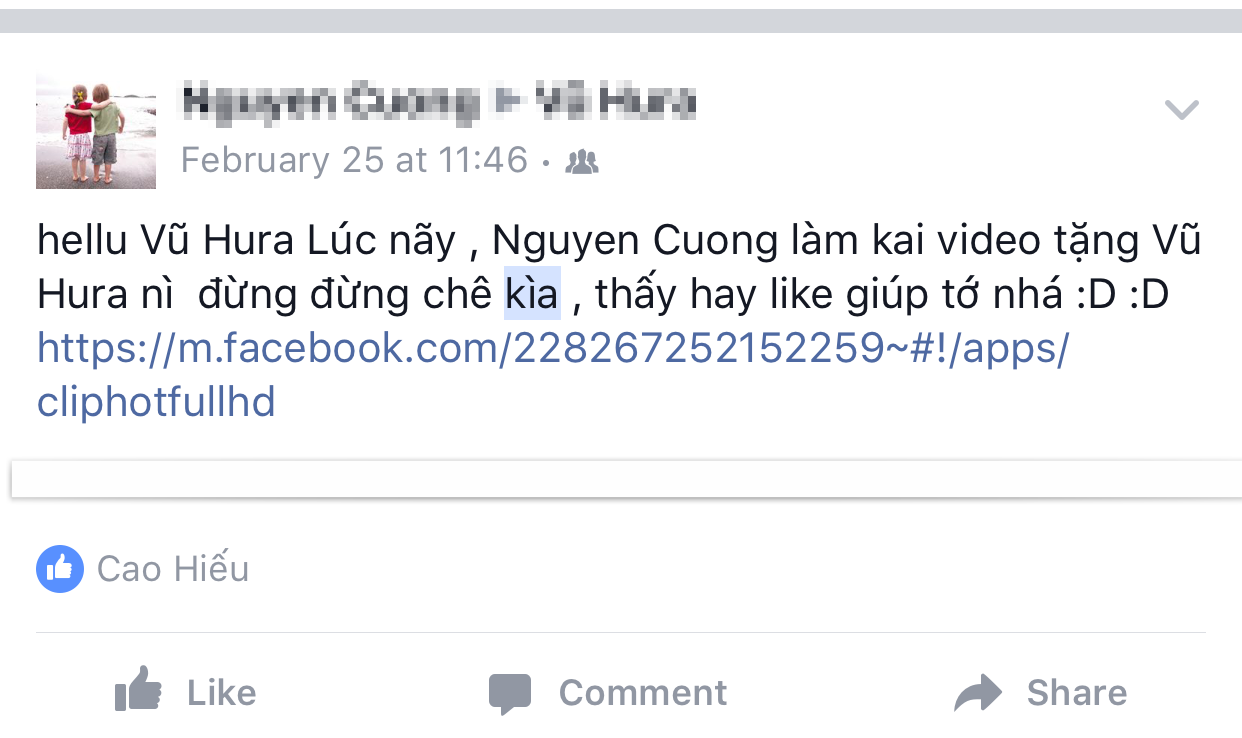Click the post text starting with hellu
The width and height of the screenshot is (1242, 738).
[x=619, y=268]
